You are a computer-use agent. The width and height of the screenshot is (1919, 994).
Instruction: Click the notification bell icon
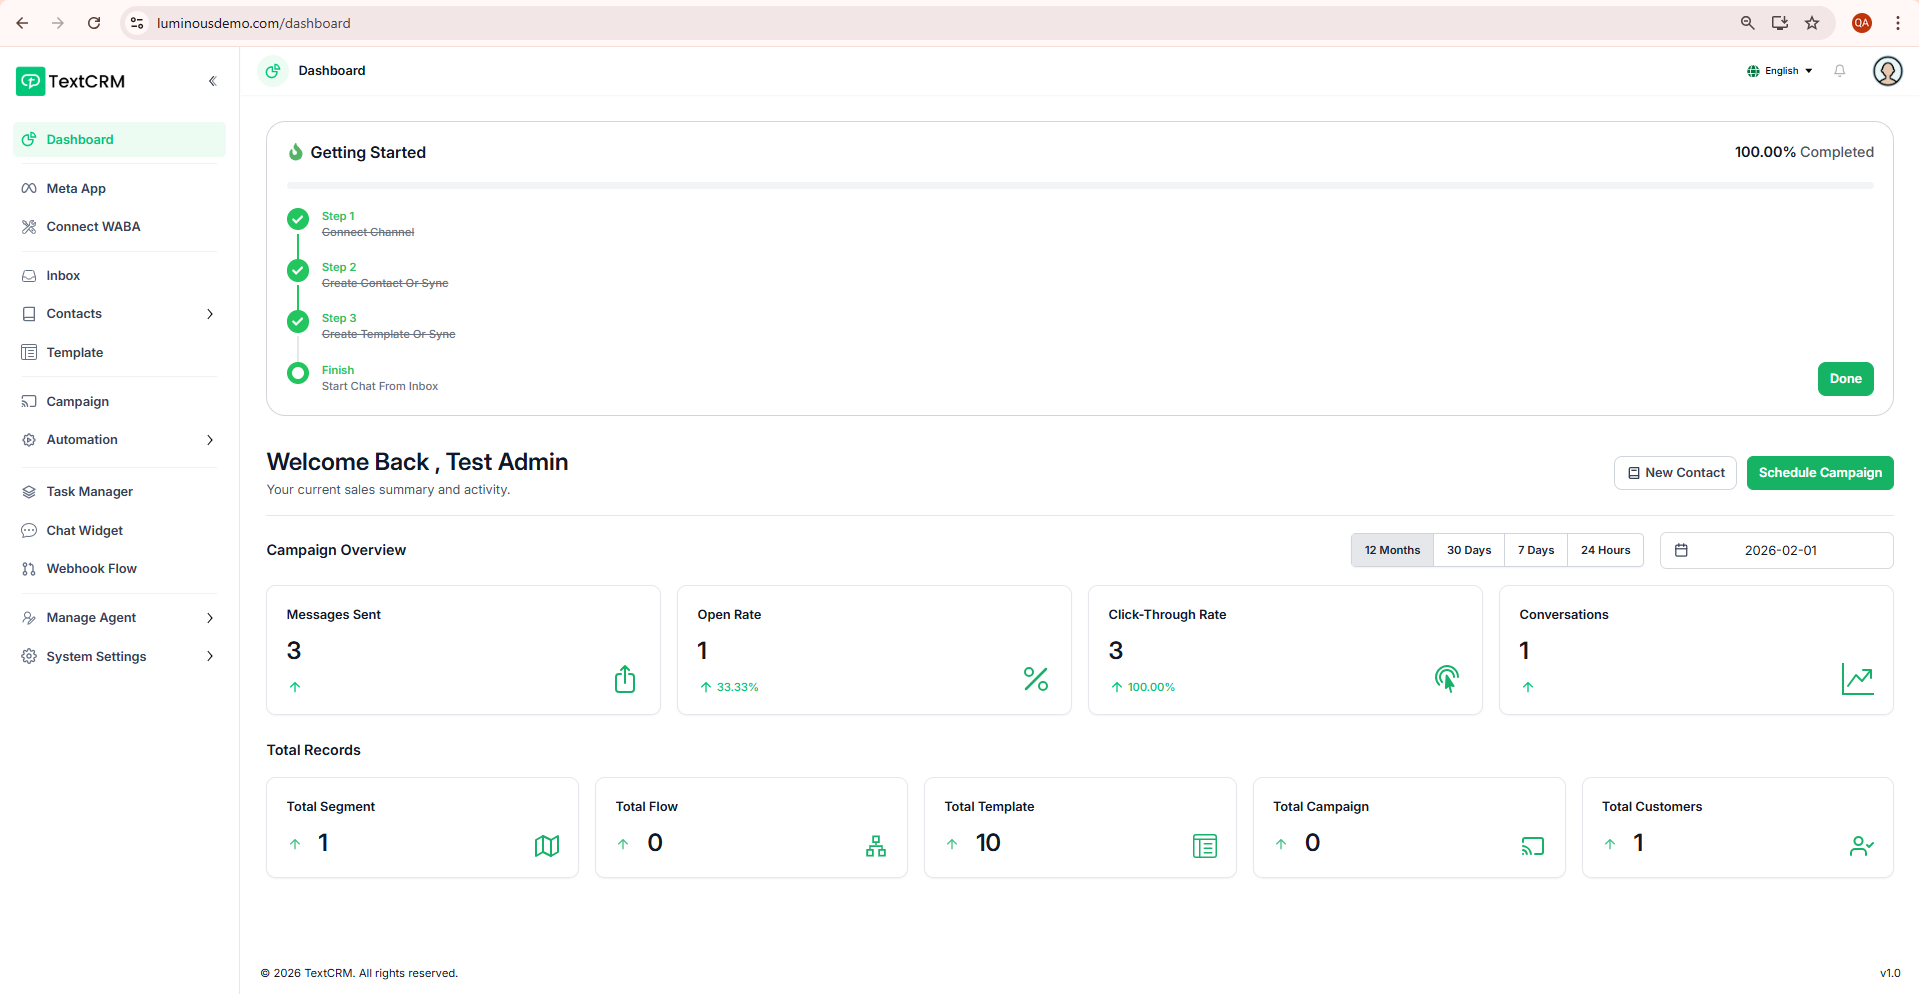(x=1839, y=71)
